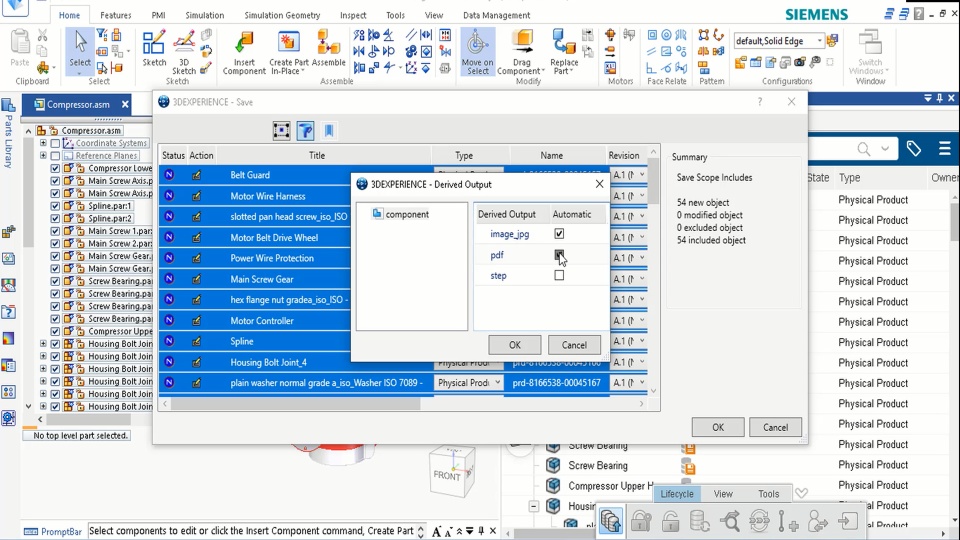Open the PMI ribbon tab

(159, 15)
